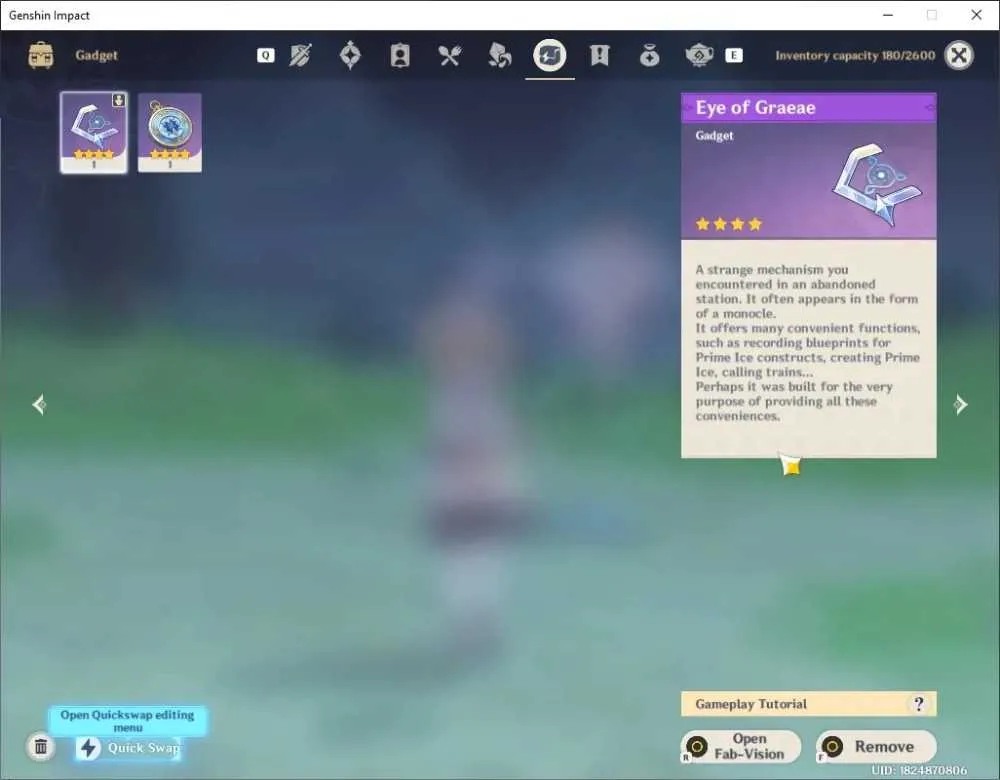Click the lightning bolt Quick Swap icon
The width and height of the screenshot is (1000, 780).
(x=89, y=748)
